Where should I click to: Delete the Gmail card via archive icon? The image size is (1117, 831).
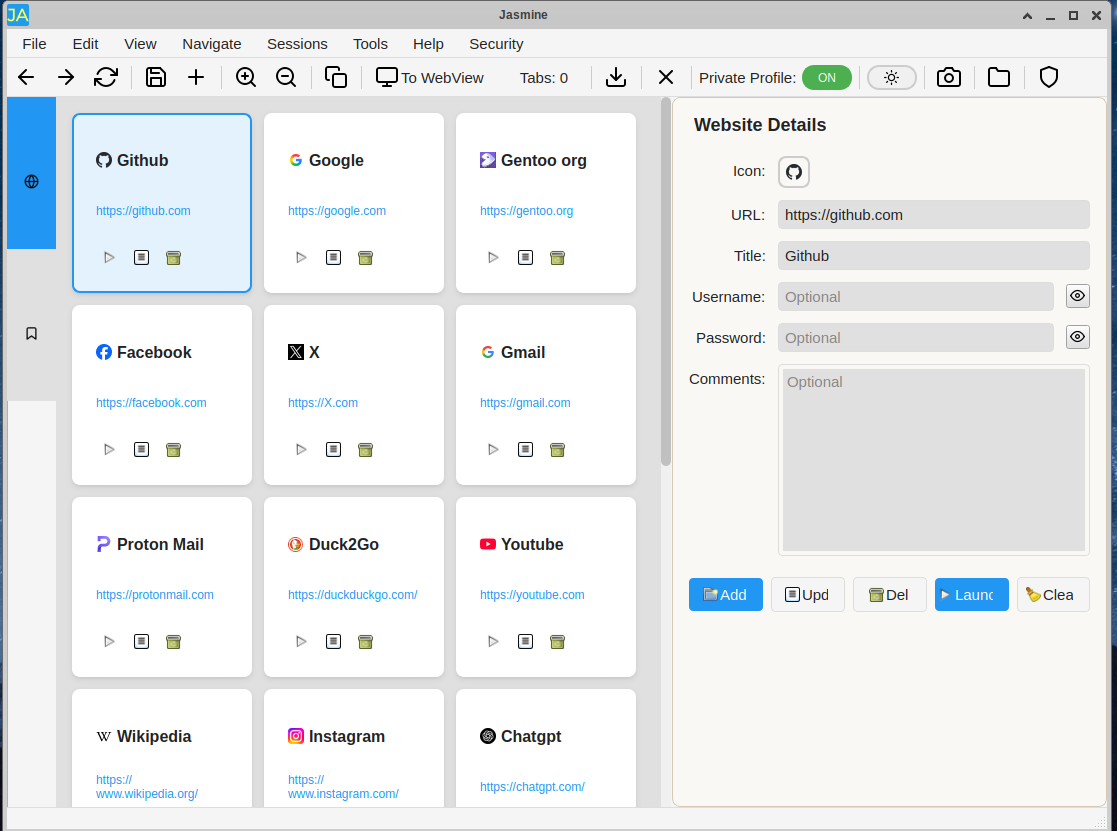point(557,449)
